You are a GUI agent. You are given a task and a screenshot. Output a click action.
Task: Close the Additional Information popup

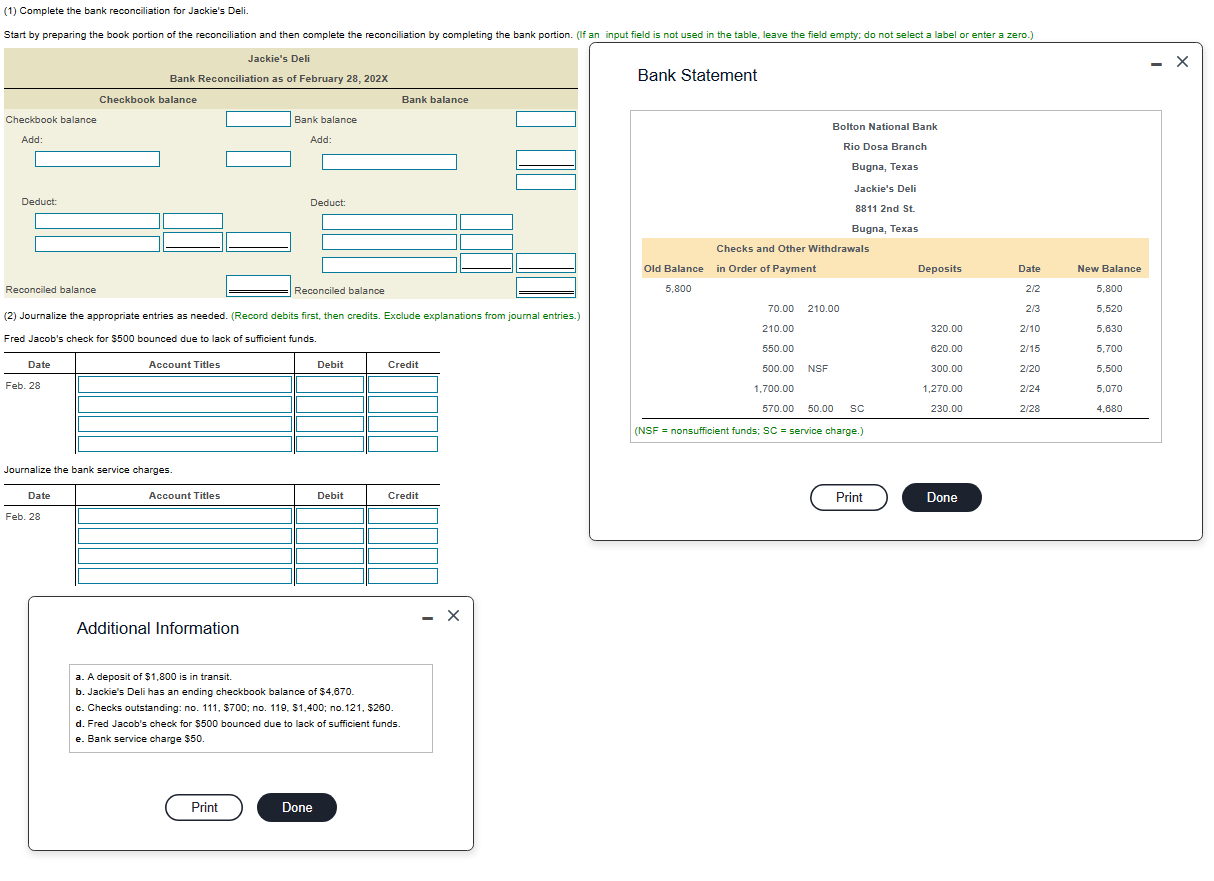(x=453, y=616)
